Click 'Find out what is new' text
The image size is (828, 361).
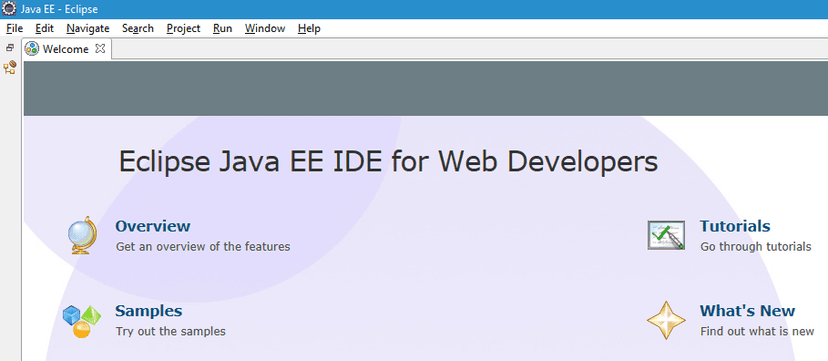(x=757, y=331)
